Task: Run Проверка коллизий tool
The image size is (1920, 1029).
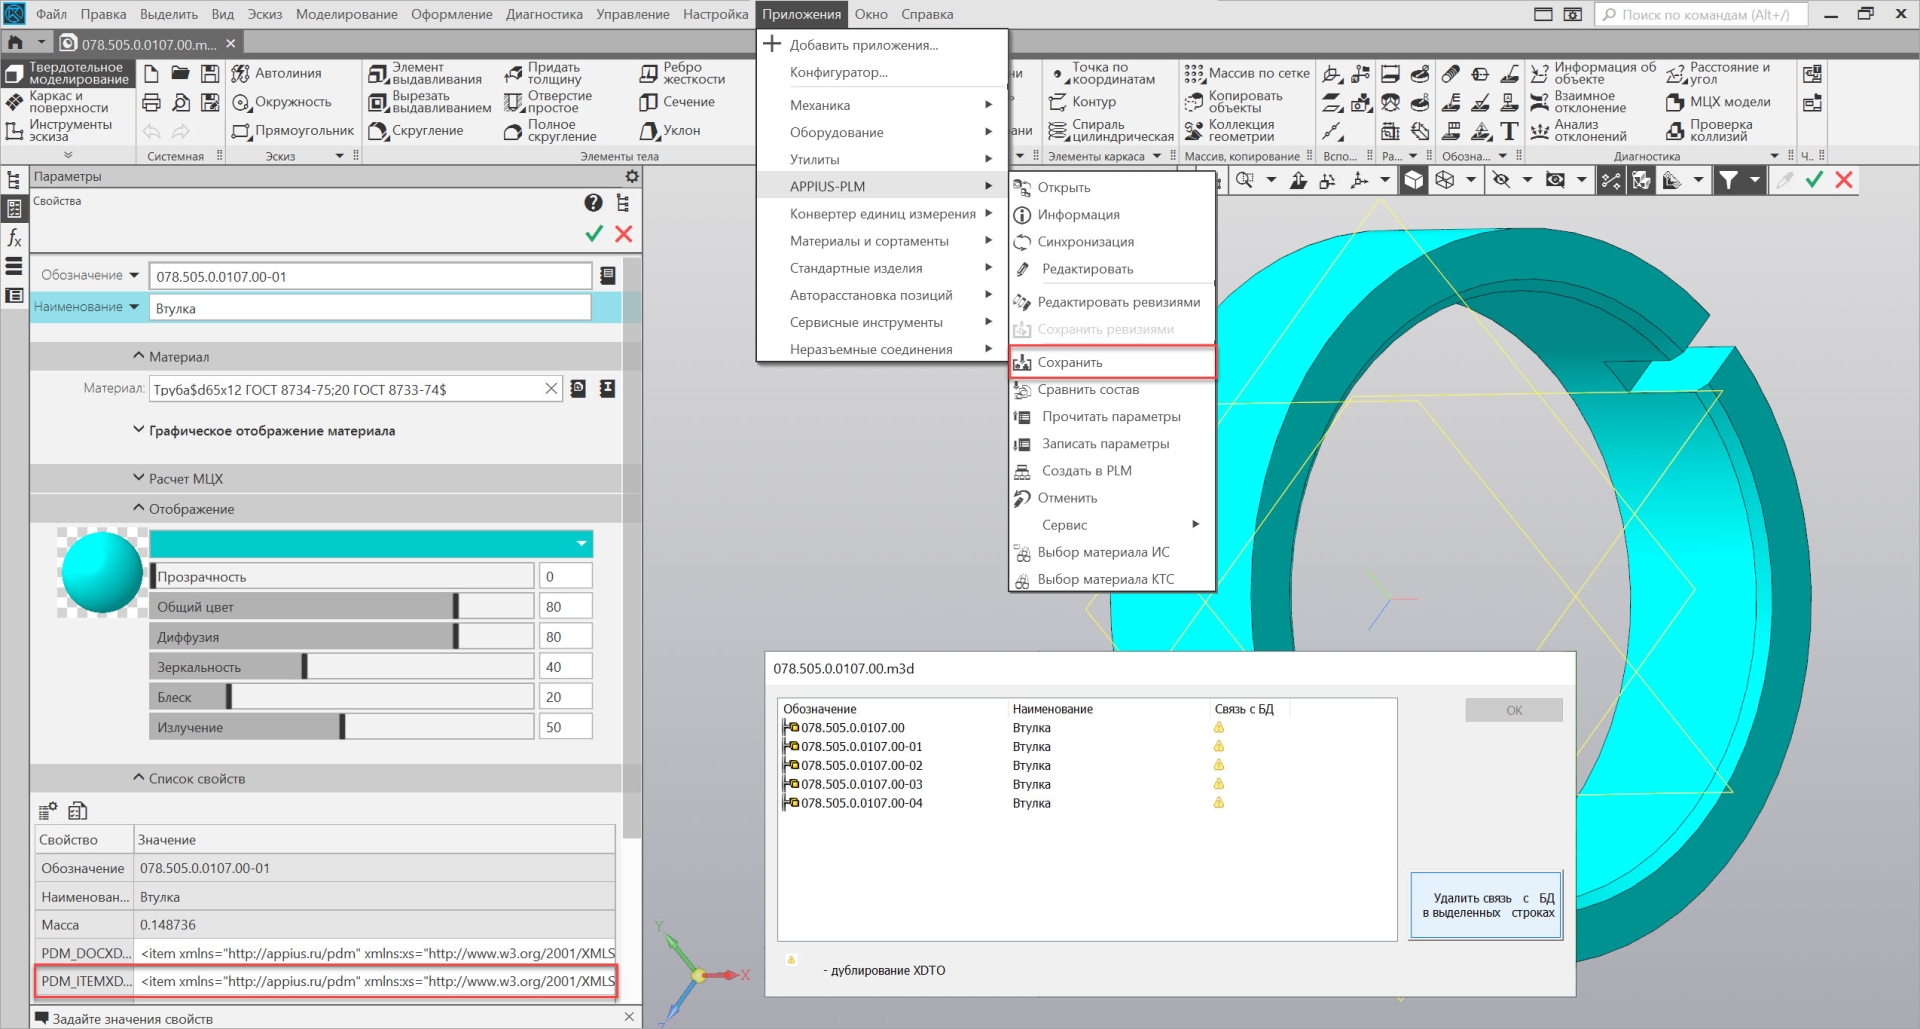Action: [1710, 131]
